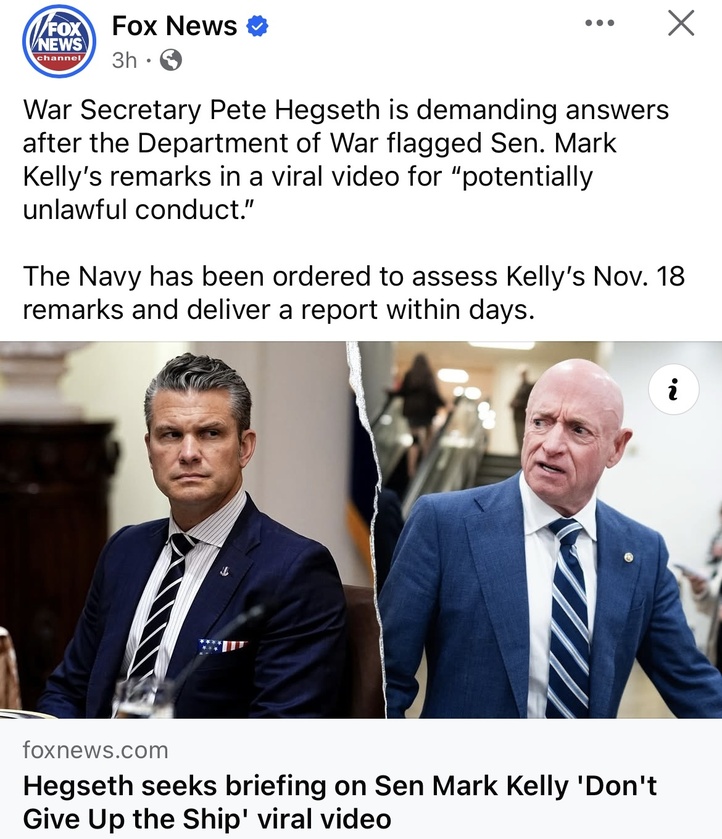
Task: Open the Fox News channel logo avatar
Action: tap(59, 41)
